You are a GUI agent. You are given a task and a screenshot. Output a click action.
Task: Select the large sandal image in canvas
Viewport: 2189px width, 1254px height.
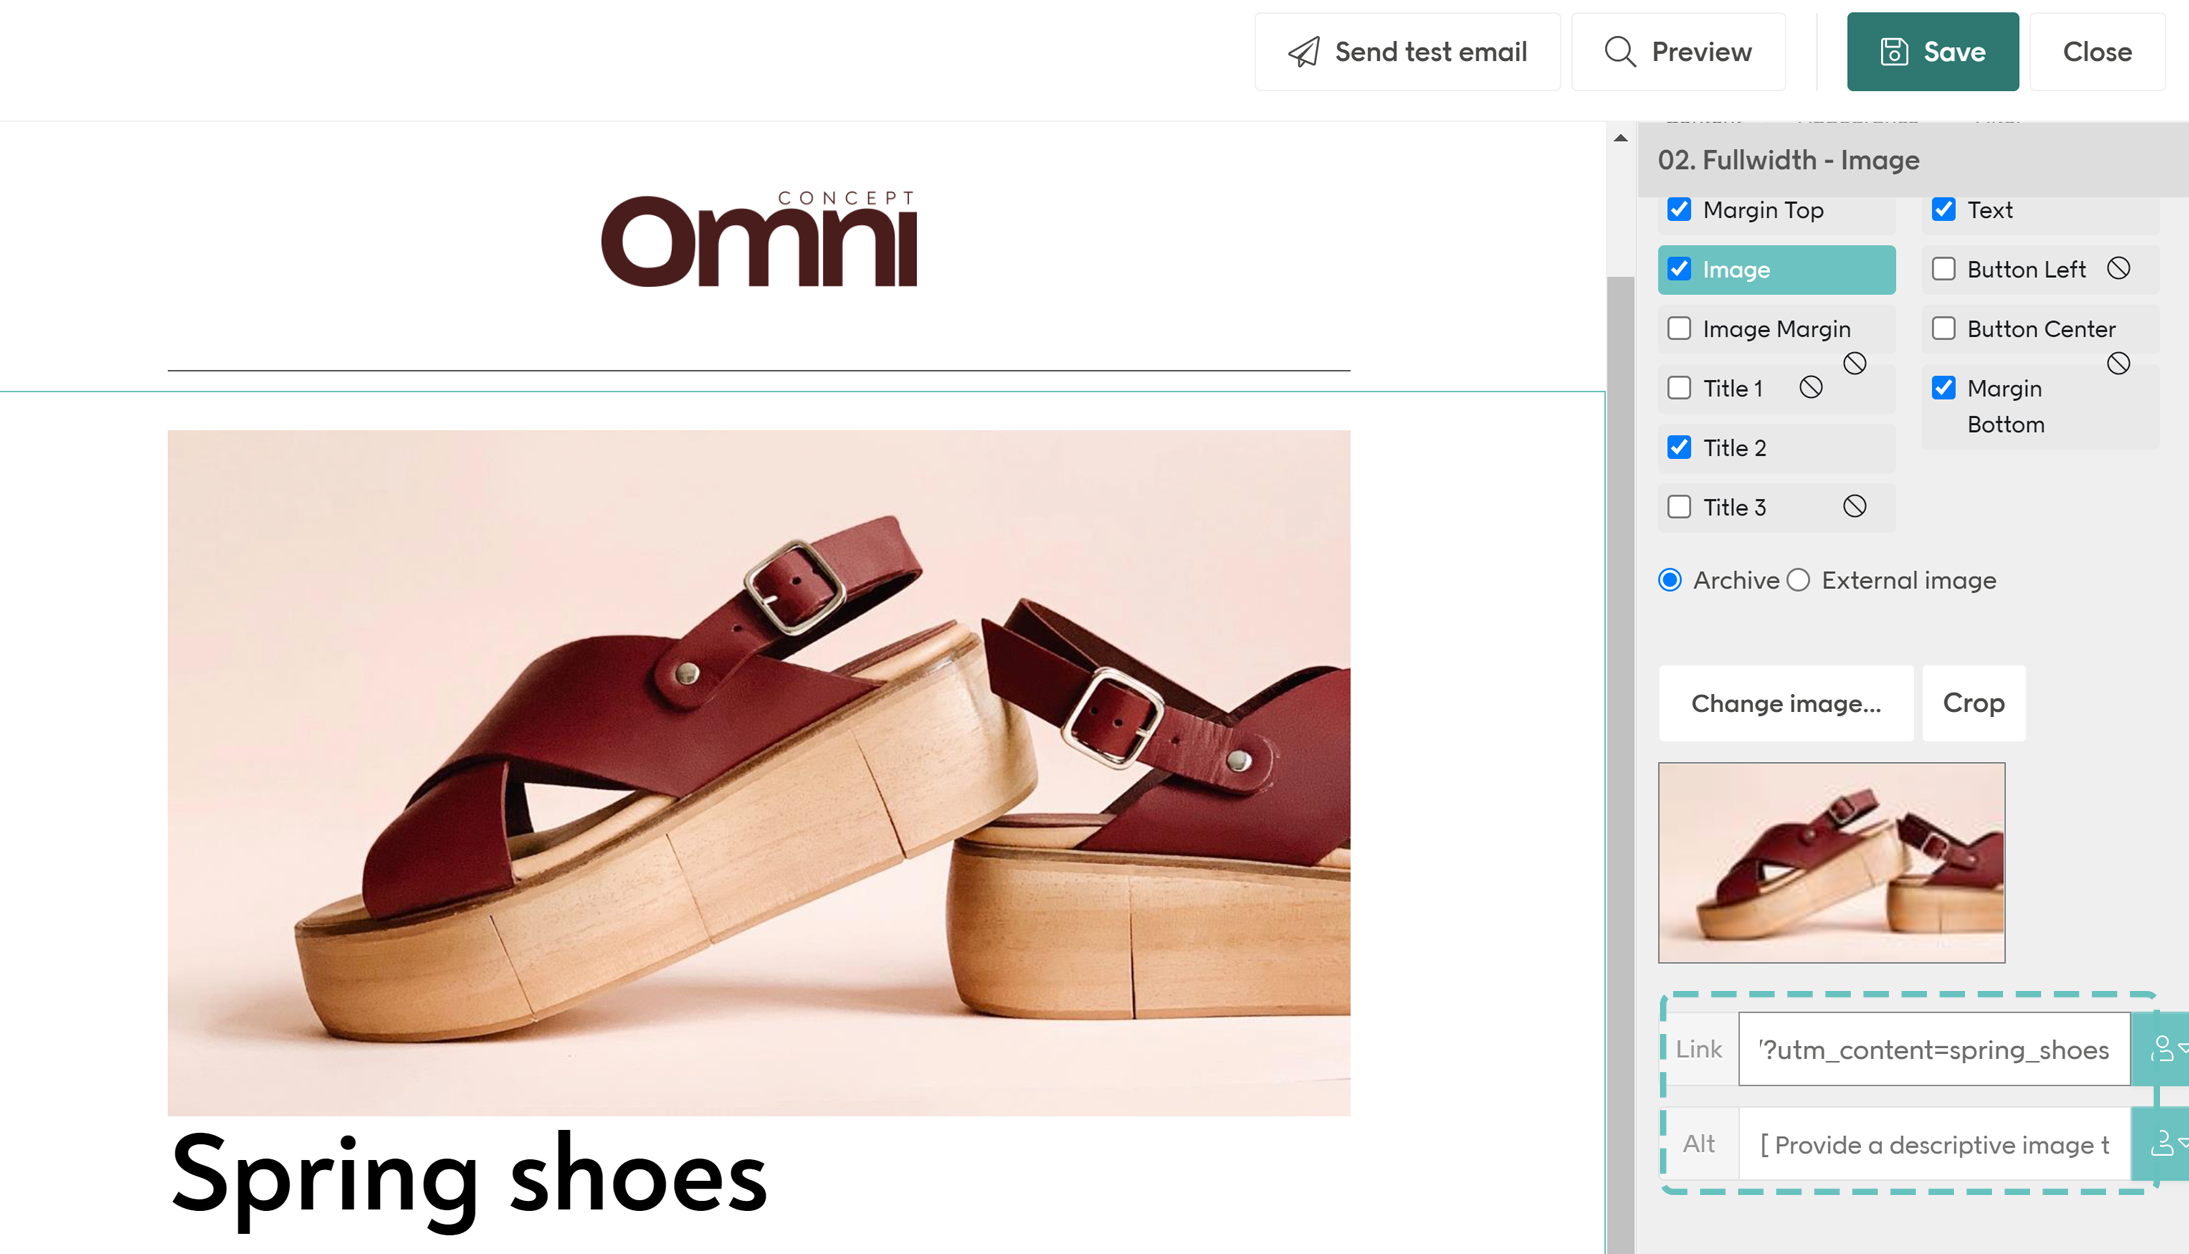(x=759, y=773)
